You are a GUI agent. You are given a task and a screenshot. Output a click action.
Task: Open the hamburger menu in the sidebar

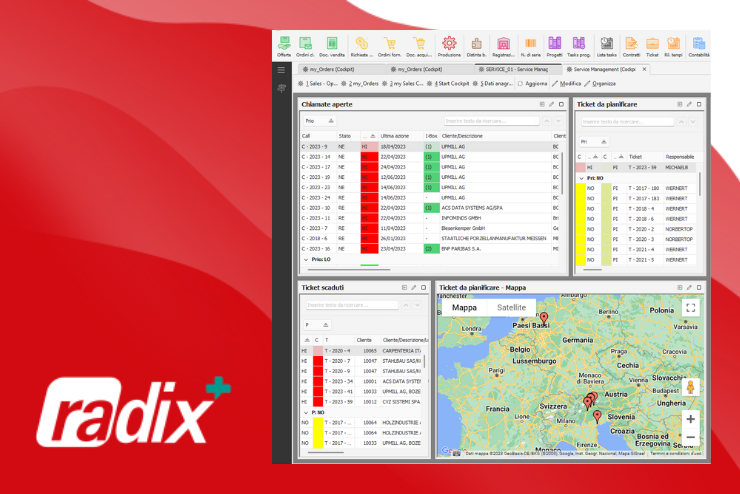pyautogui.click(x=281, y=70)
